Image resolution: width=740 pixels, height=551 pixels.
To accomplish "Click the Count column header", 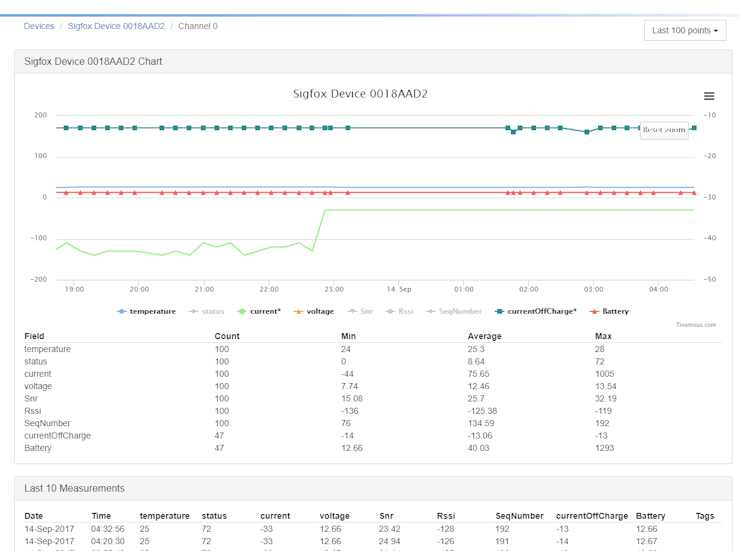I will coord(227,336).
